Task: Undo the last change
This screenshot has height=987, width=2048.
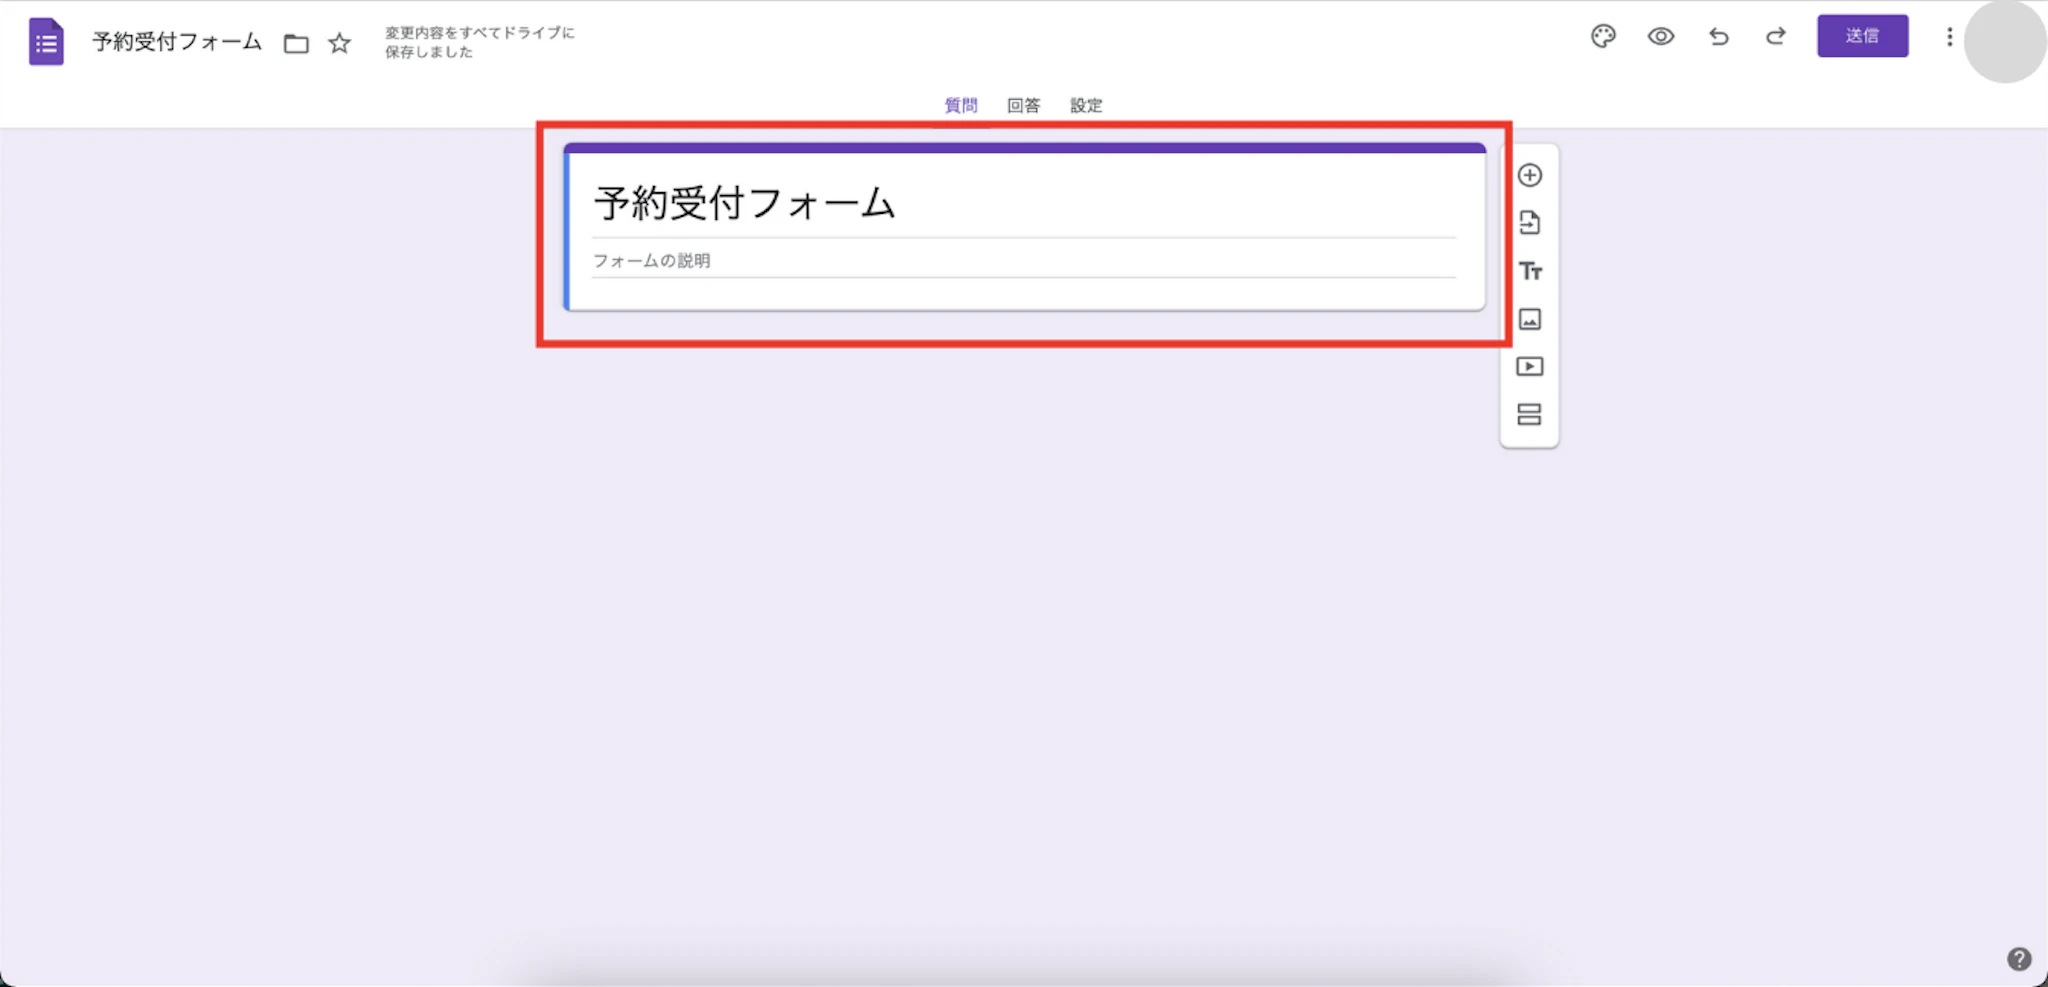Action: [x=1719, y=37]
